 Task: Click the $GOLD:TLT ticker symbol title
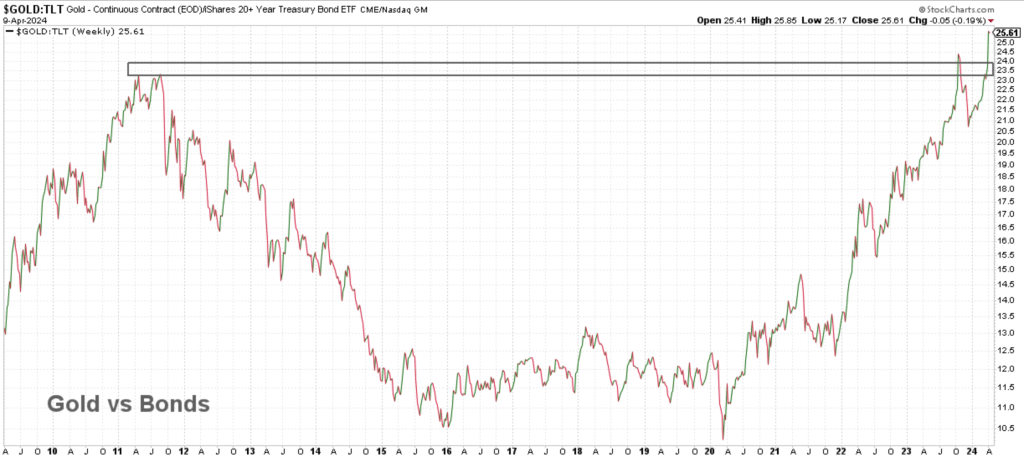pos(33,8)
